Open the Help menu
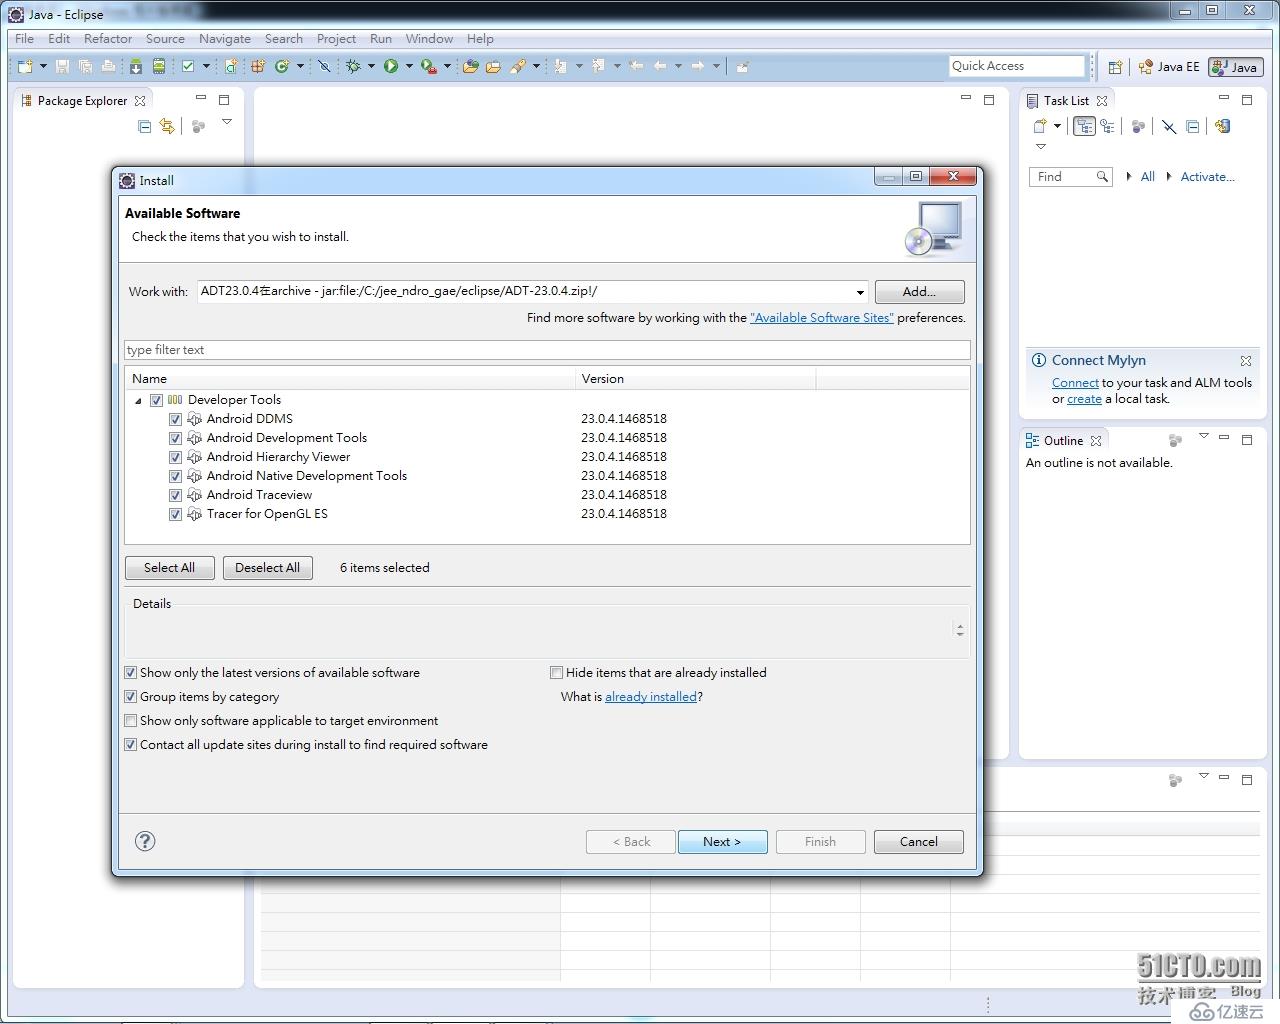 coord(480,39)
